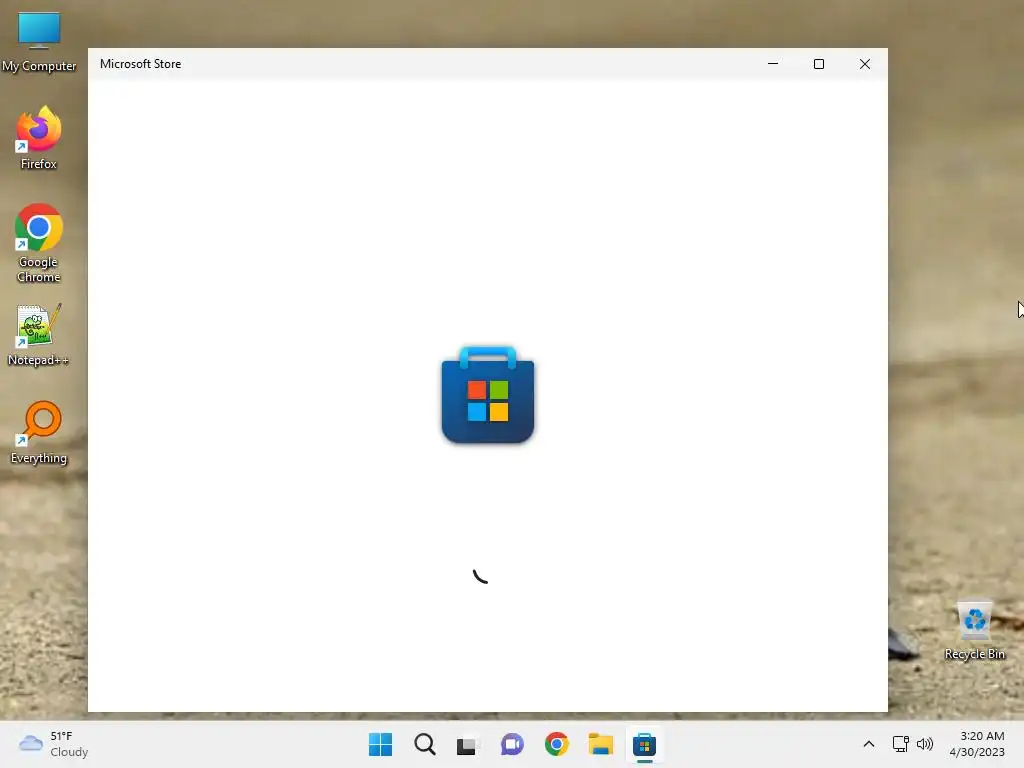Maximize the Microsoft Store window
This screenshot has width=1024, height=768.
[x=819, y=64]
